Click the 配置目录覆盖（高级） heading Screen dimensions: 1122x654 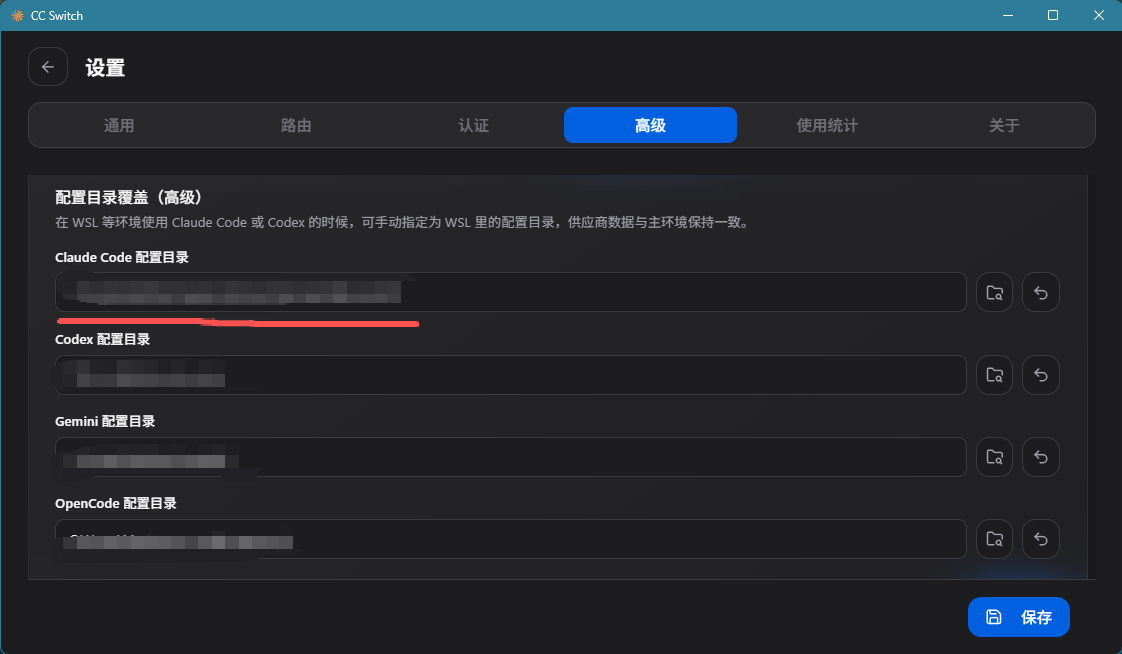(130, 197)
